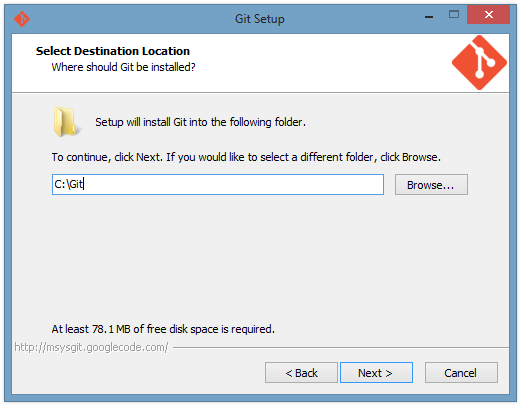Click 'Setup will install Git' message text
Viewport: 521px width, 406px height.
click(x=200, y=122)
